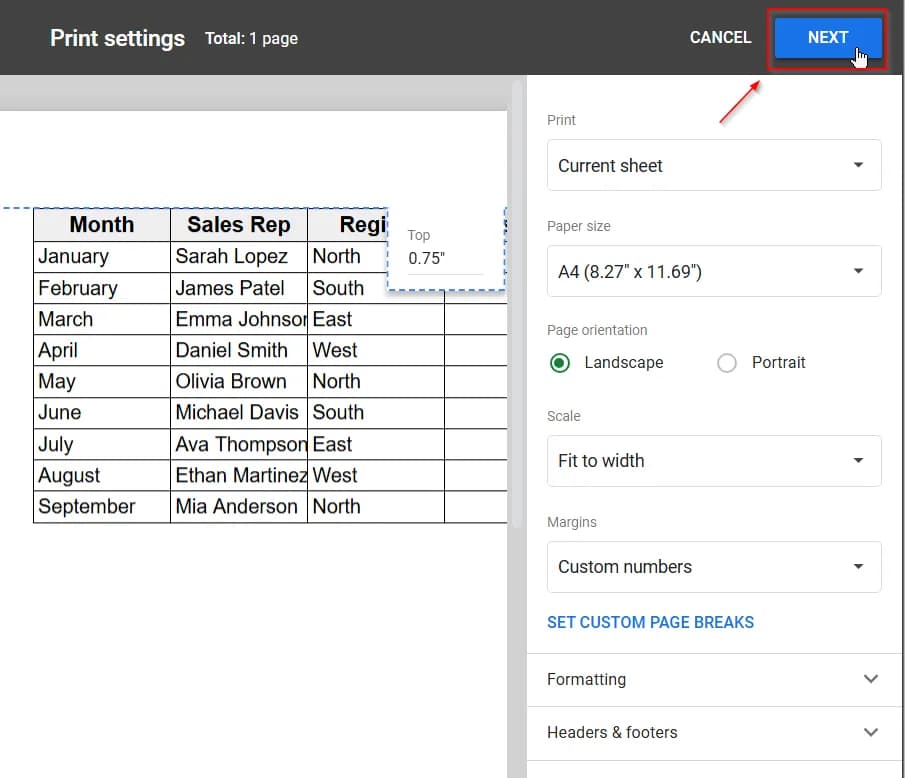Click the April month cell

tap(102, 350)
